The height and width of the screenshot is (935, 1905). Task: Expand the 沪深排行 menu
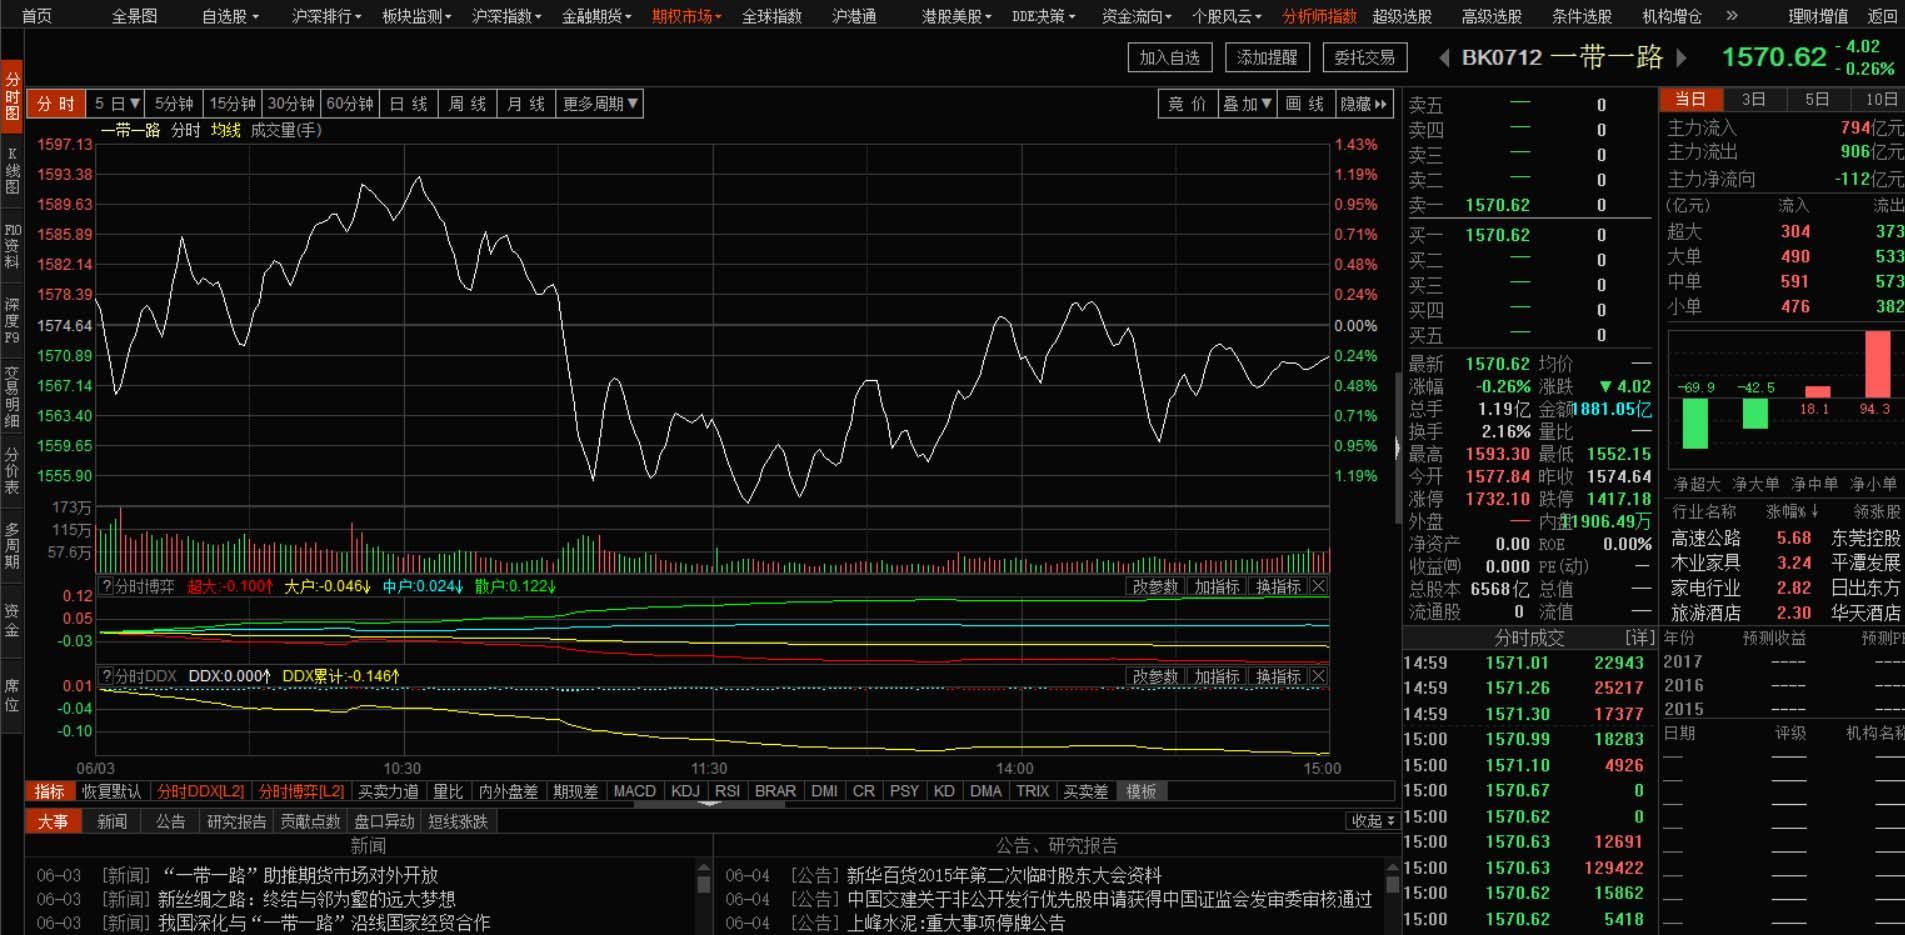coord(326,16)
